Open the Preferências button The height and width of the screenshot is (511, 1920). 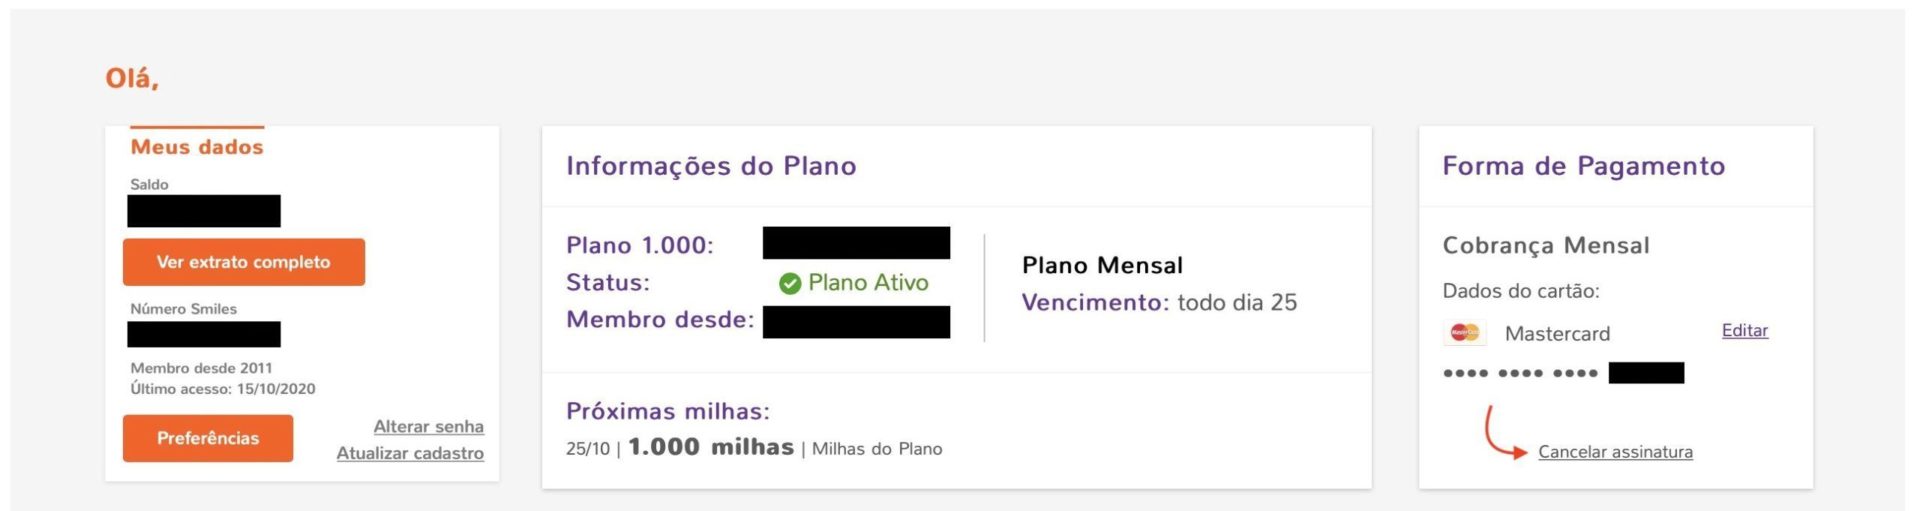(208, 438)
